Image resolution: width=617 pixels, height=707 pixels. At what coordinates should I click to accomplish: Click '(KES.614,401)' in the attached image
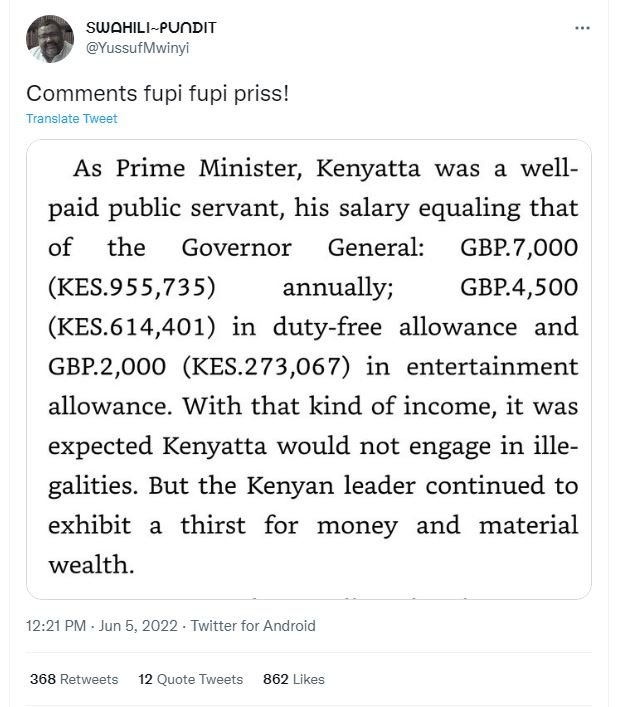tap(132, 326)
